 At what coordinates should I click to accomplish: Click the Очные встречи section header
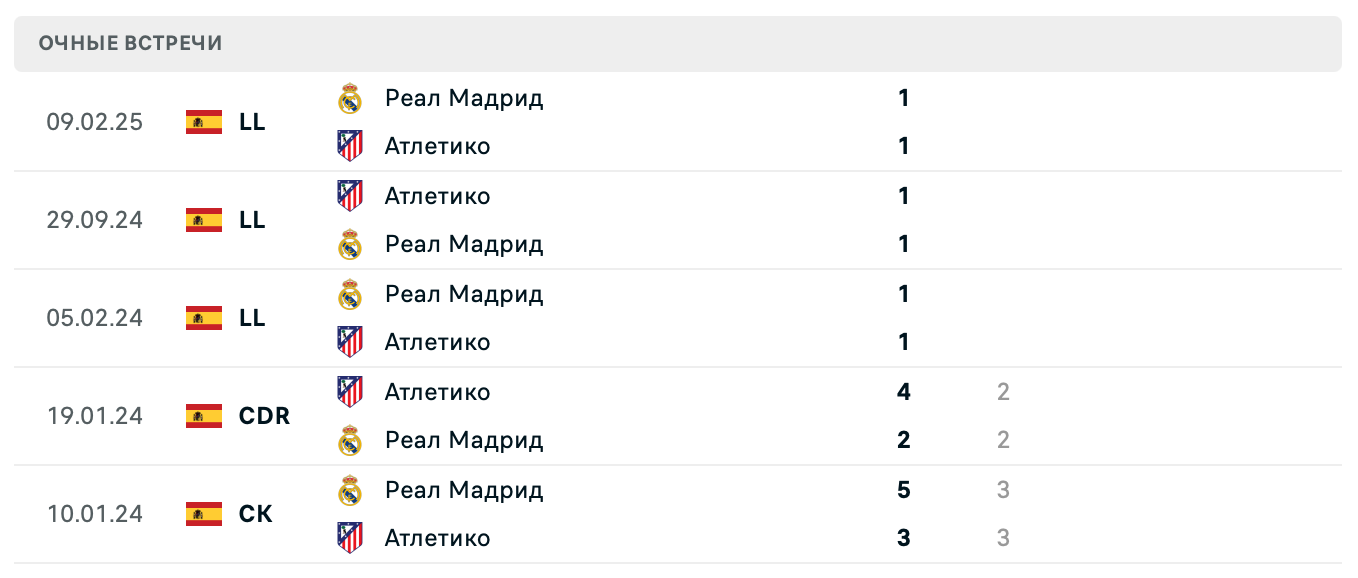click(x=130, y=43)
